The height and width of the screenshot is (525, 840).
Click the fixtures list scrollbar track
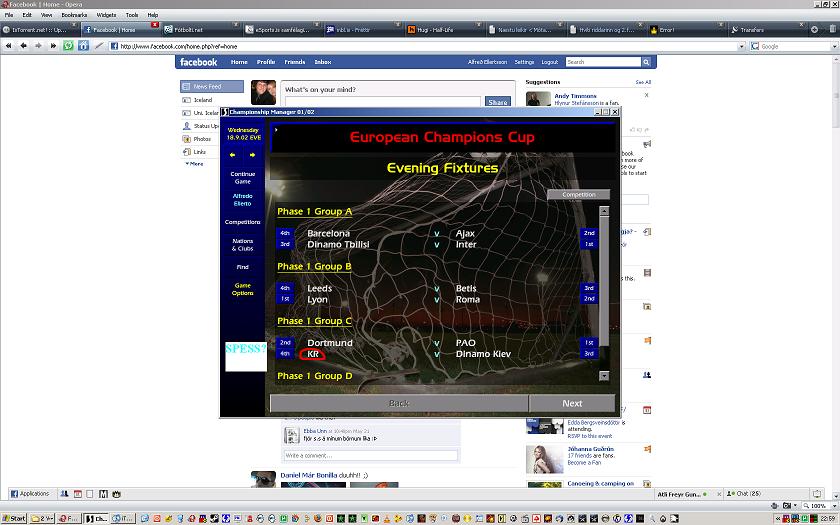coord(604,294)
